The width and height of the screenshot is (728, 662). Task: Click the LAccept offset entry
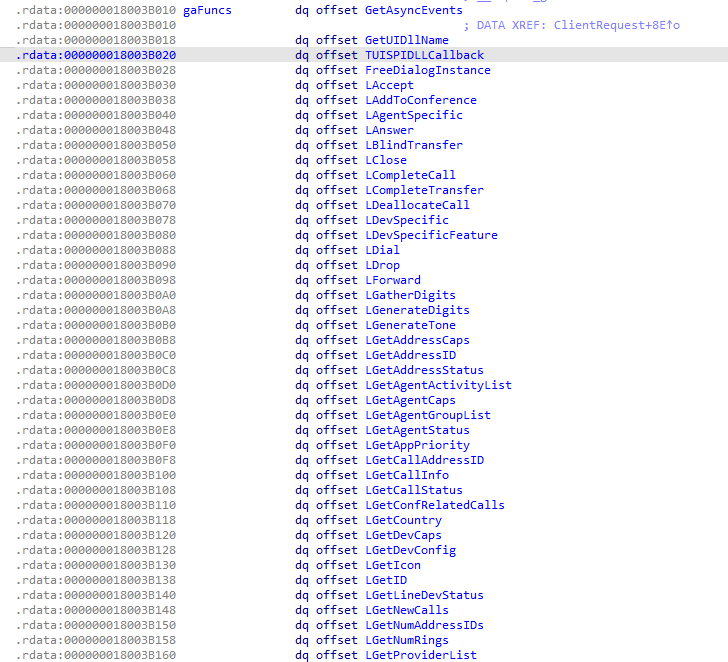(x=389, y=85)
